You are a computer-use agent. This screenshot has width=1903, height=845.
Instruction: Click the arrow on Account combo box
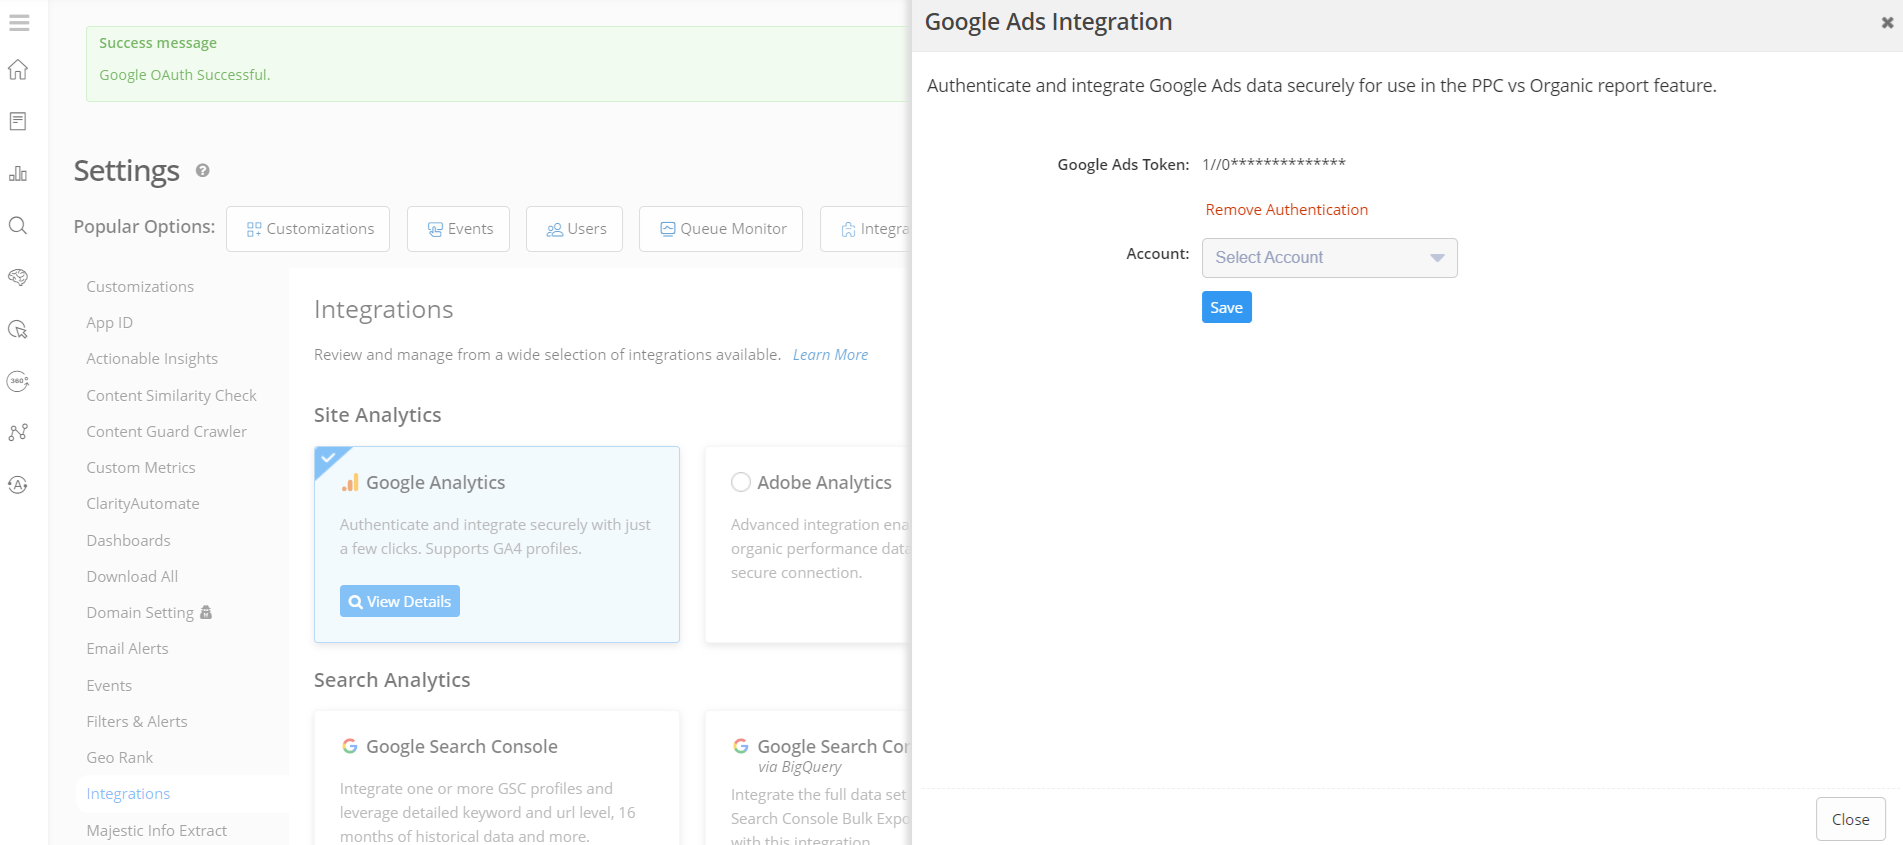(x=1437, y=258)
